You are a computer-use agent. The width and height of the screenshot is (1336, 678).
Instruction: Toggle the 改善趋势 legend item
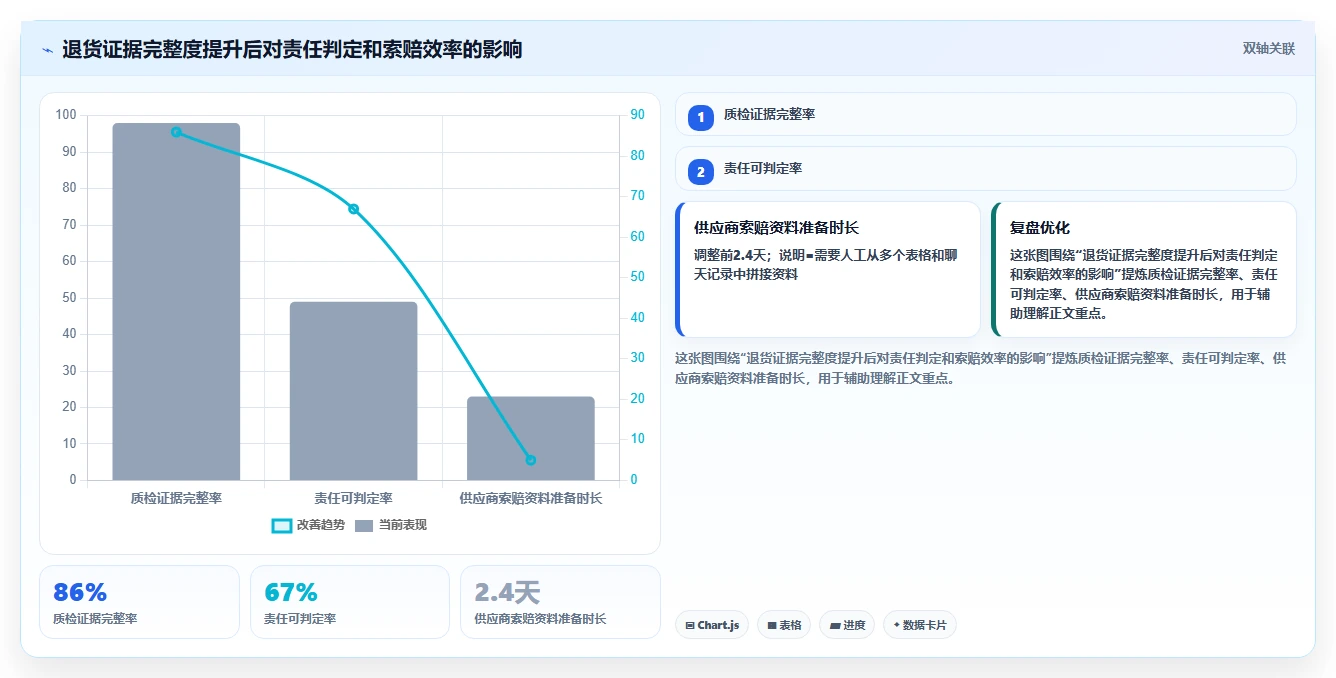tap(309, 525)
